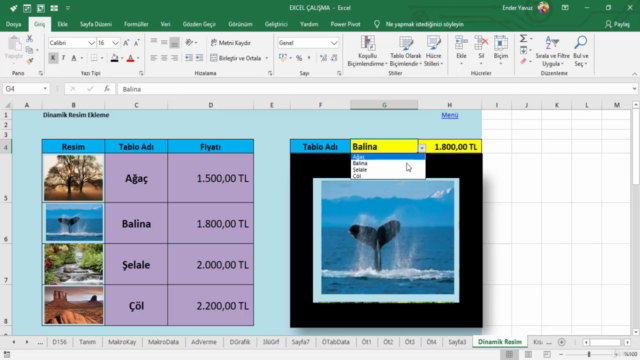This screenshot has width=640, height=360.
Task: Open the Genel number format dropdown
Action: tap(334, 43)
